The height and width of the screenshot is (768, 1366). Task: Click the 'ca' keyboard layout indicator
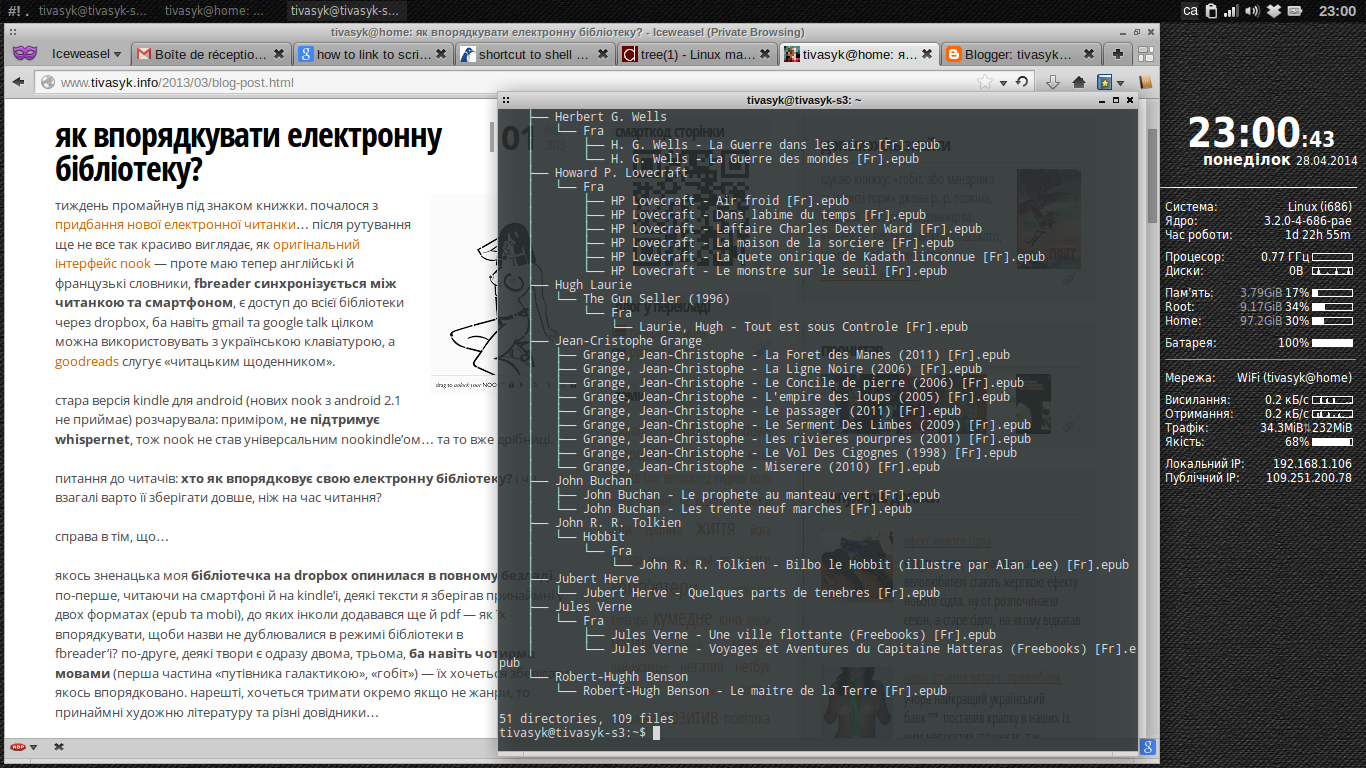1190,11
